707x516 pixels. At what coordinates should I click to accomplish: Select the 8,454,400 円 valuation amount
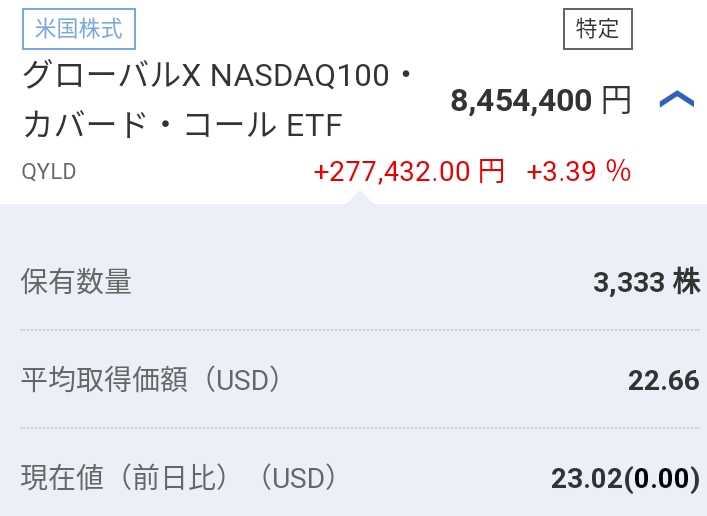(x=541, y=100)
